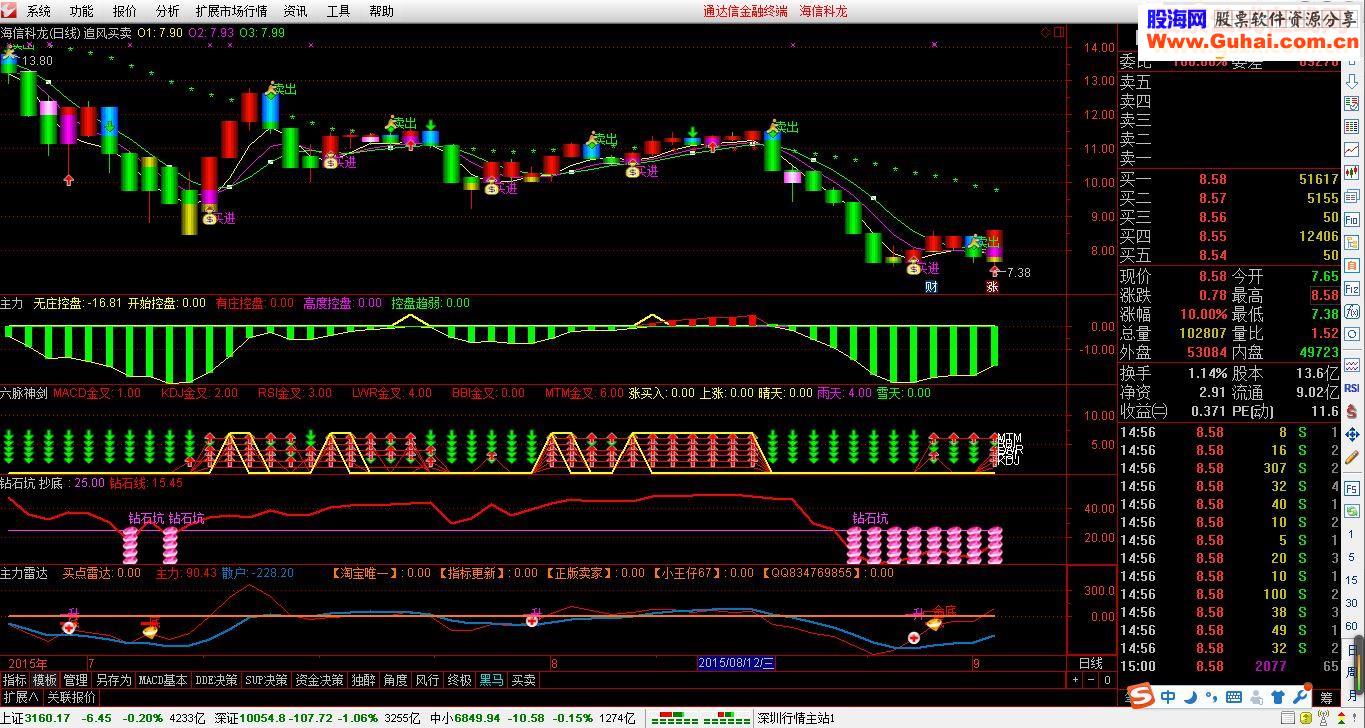Viewport: 1365px width, 728px height.
Task: Open the checklist report icon in the right toolbar
Action: click(1352, 104)
